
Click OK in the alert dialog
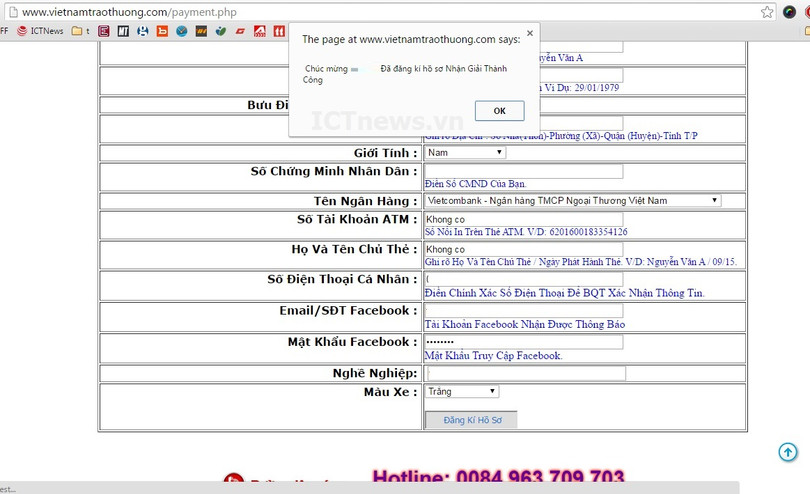(499, 111)
